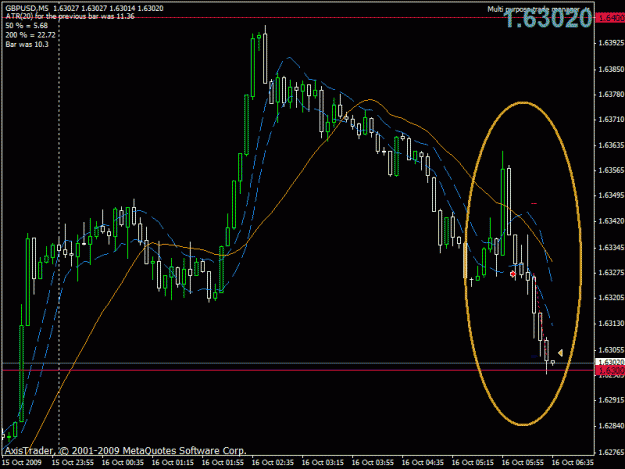Click the 1.63565 price scale label
Image resolution: width=625 pixels, height=469 pixels.
coord(611,170)
